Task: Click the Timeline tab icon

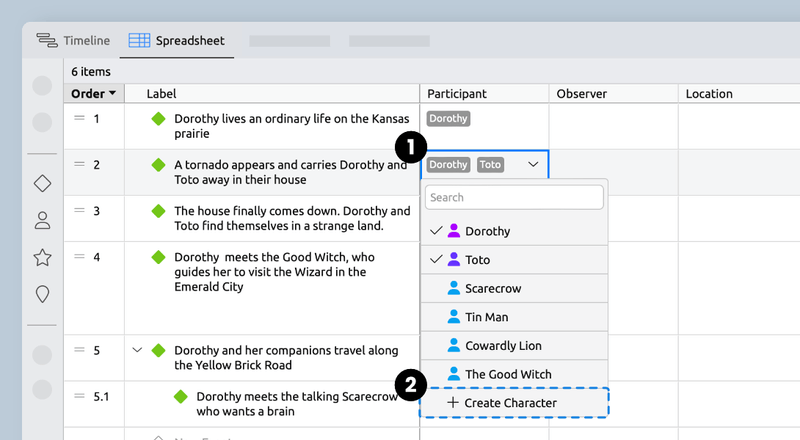Action: 47,40
